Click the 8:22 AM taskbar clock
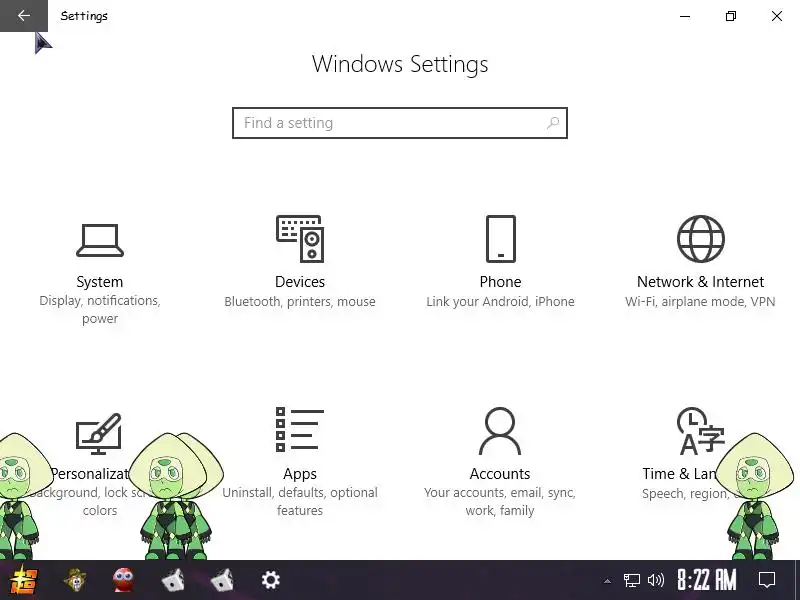The image size is (800, 600). tap(707, 580)
